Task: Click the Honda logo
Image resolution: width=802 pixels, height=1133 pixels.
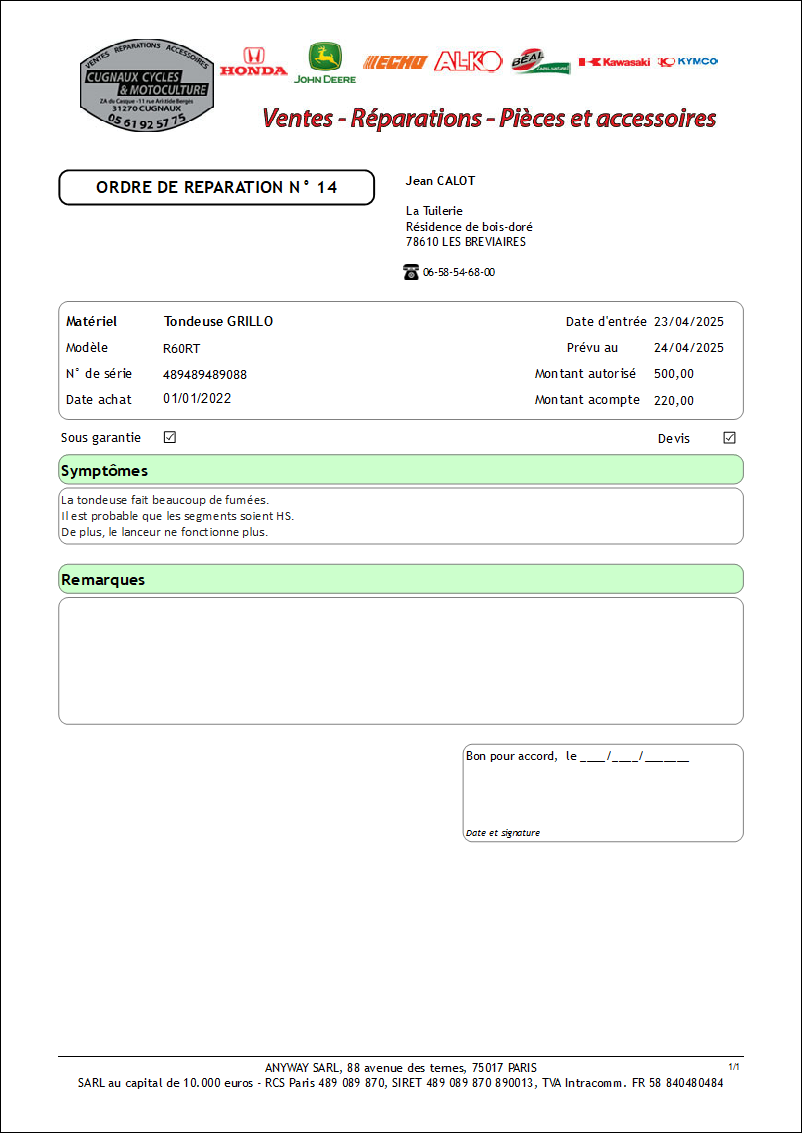Action: [254, 61]
